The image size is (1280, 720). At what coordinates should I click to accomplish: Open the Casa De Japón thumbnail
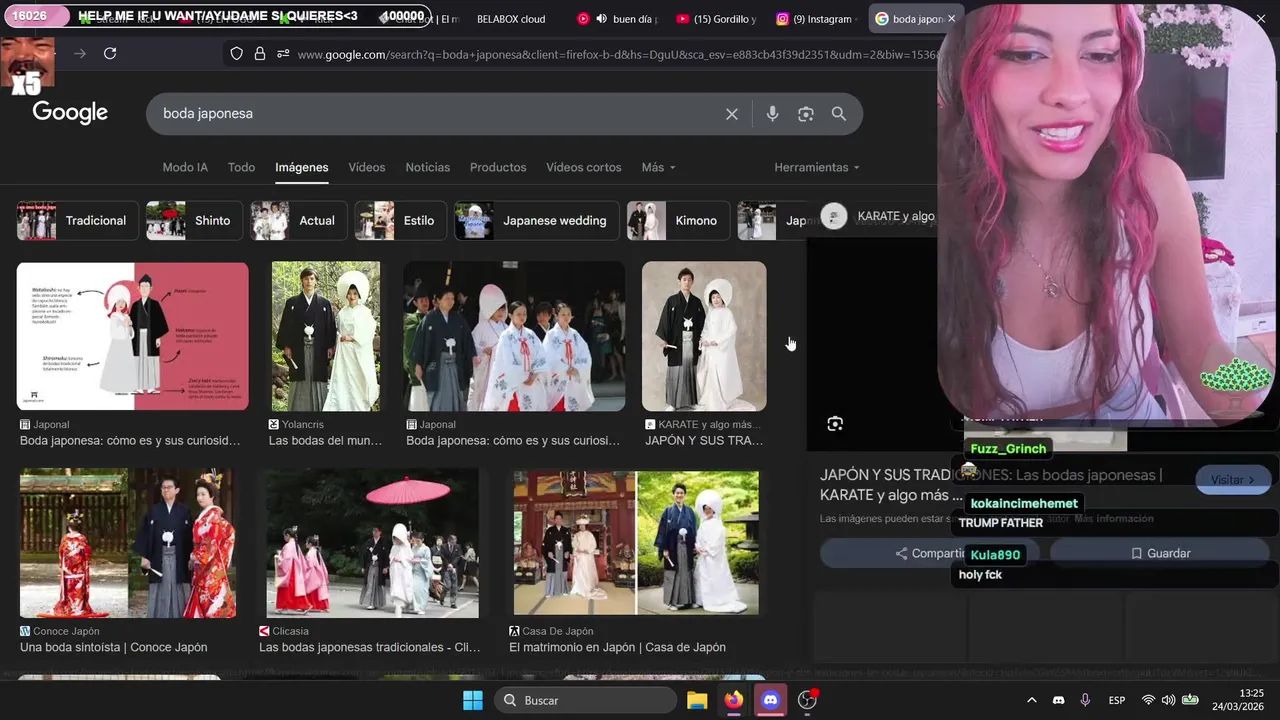[636, 544]
